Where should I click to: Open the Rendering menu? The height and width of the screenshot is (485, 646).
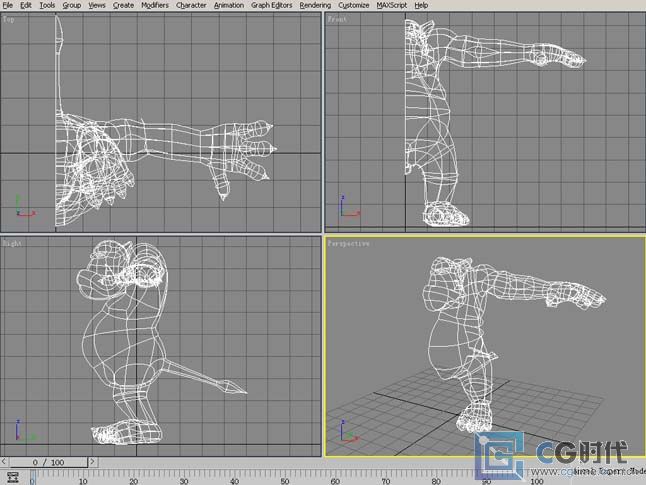click(x=315, y=5)
